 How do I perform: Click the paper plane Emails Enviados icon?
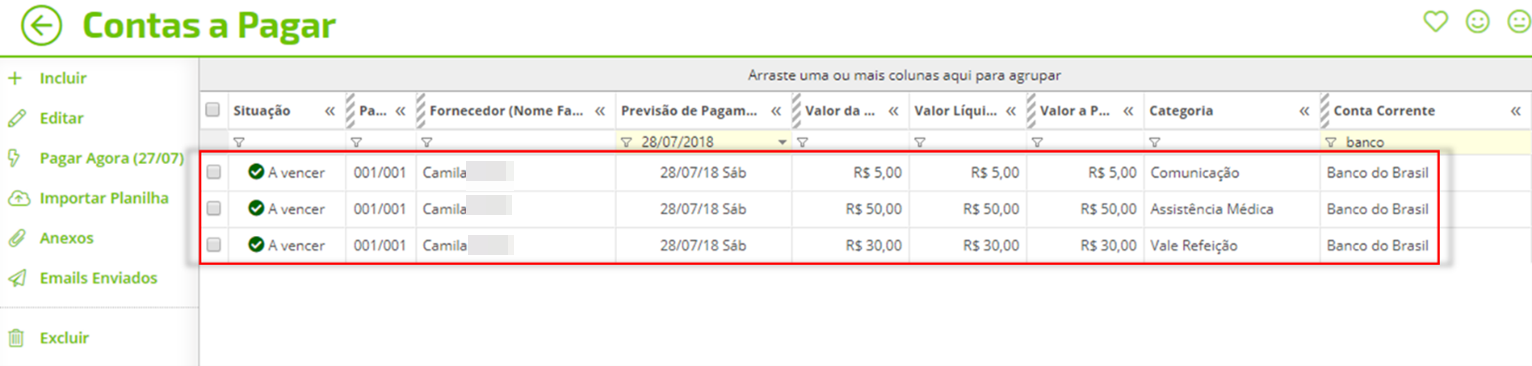(15, 278)
